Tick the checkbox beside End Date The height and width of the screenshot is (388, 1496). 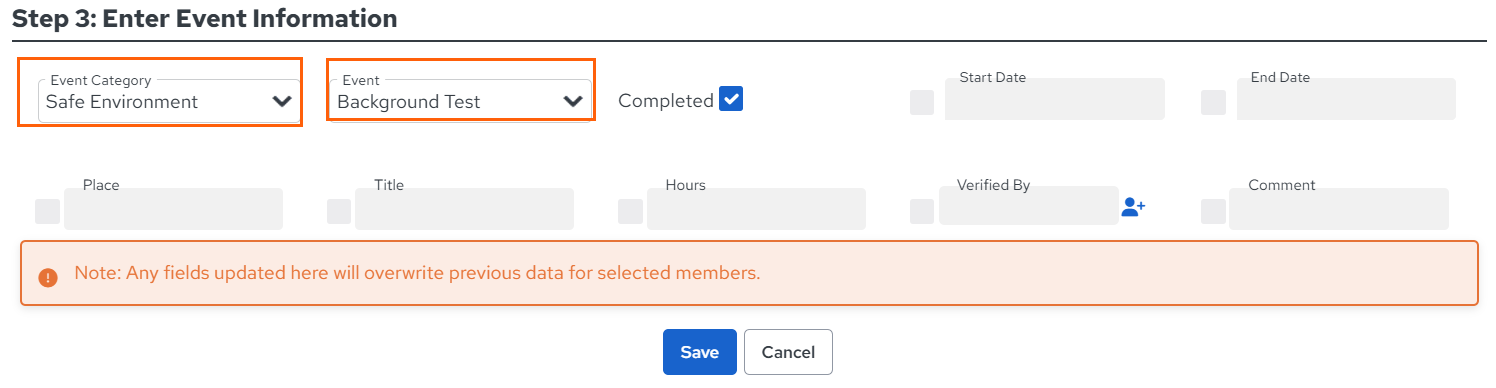pos(1213,102)
